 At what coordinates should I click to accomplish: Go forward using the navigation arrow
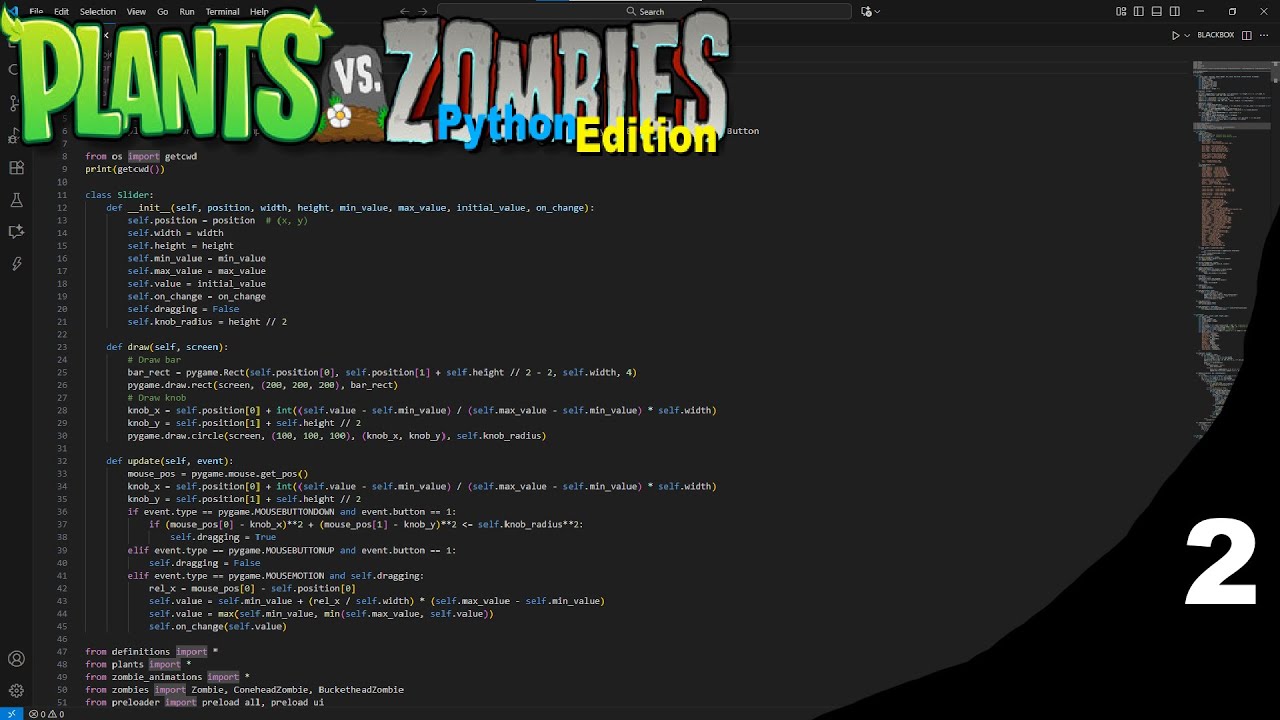coord(423,12)
